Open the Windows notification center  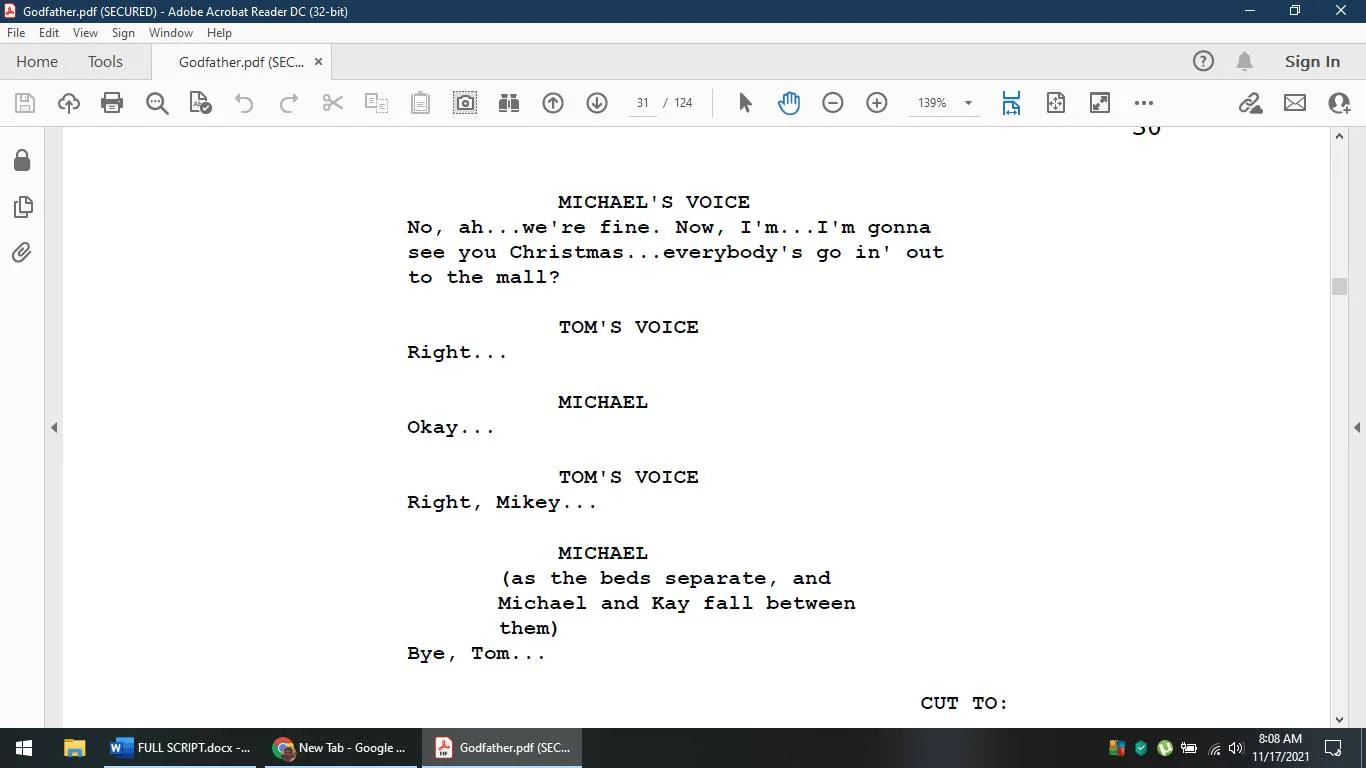coord(1333,748)
